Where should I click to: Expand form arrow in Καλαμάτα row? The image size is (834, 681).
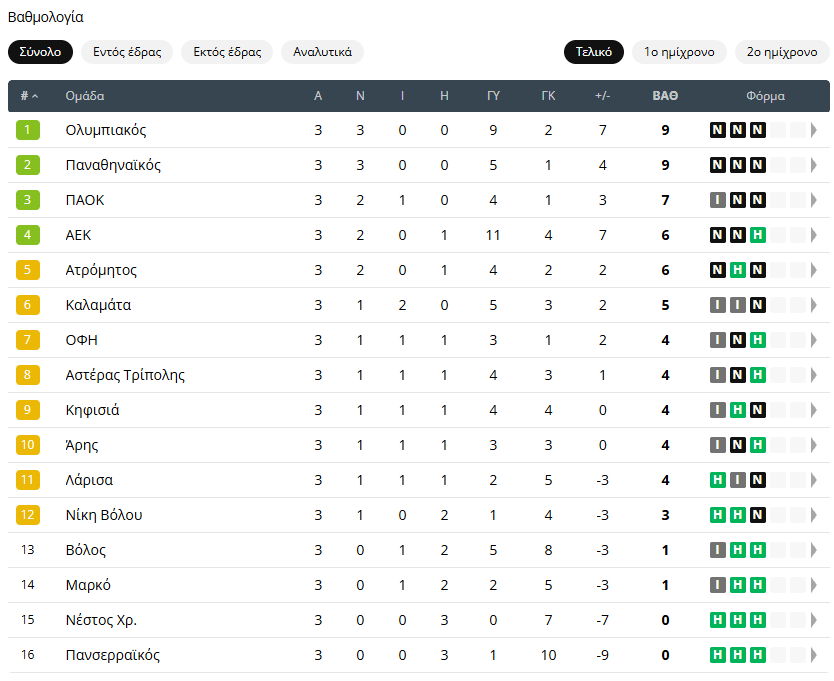coord(814,305)
